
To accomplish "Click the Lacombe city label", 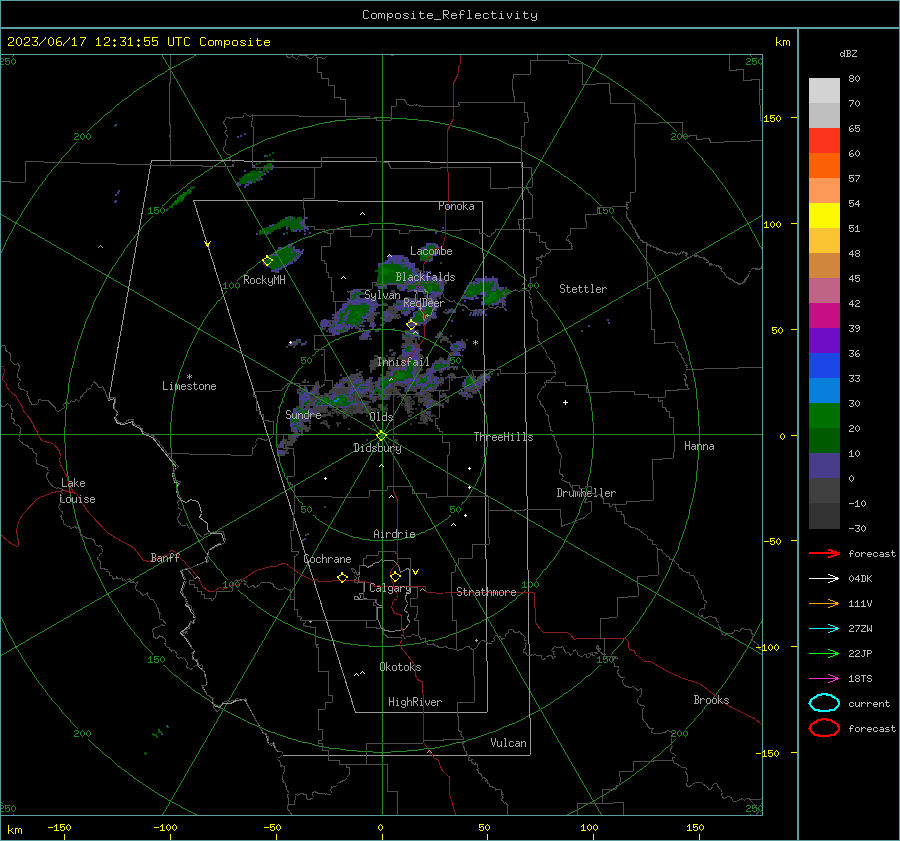I will (x=431, y=251).
